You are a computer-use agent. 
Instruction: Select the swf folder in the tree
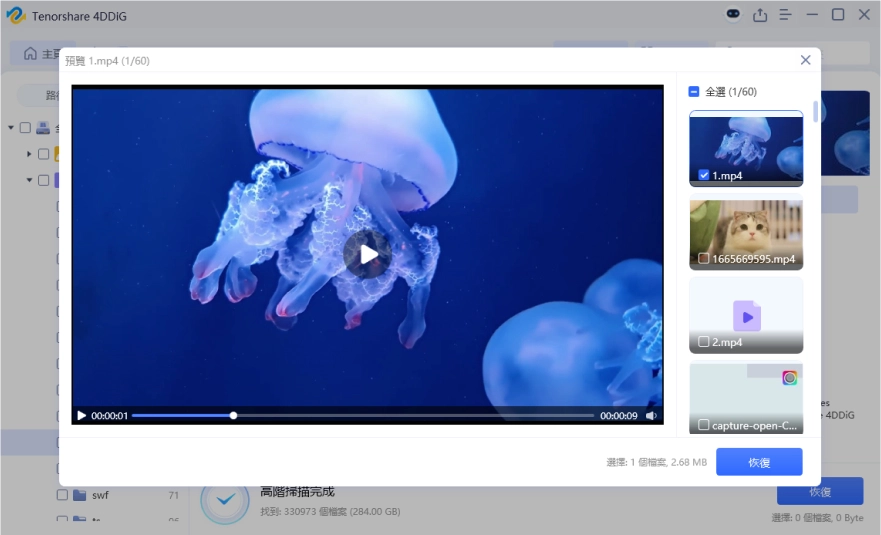(x=100, y=495)
